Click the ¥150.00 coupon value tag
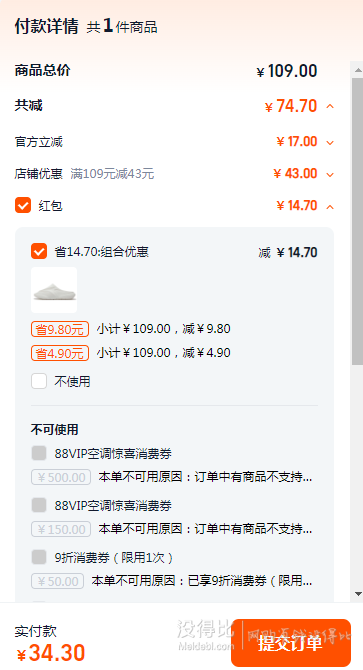This screenshot has height=670, width=363. click(x=61, y=529)
